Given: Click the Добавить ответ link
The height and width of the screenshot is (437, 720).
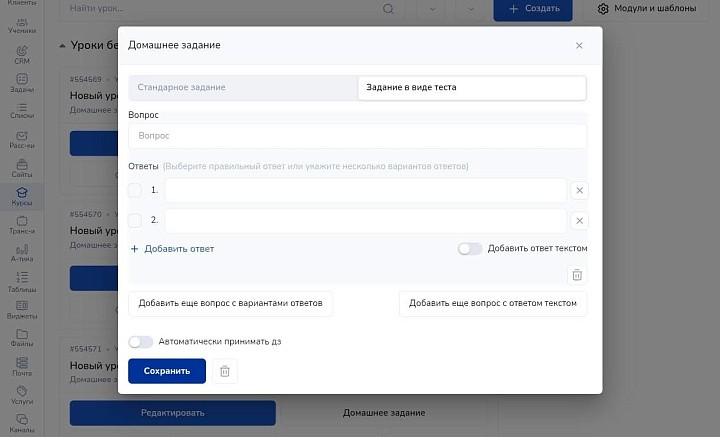Looking at the screenshot, I should pyautogui.click(x=172, y=249).
